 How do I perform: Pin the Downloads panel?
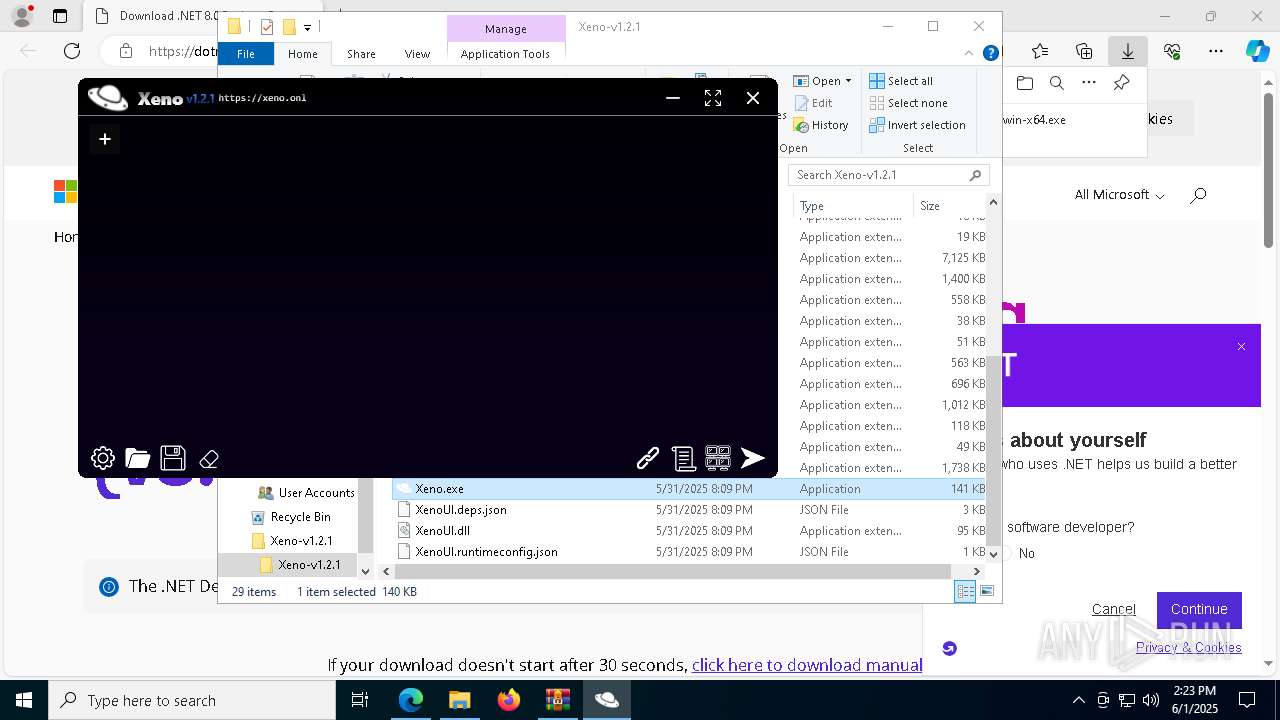1121,83
